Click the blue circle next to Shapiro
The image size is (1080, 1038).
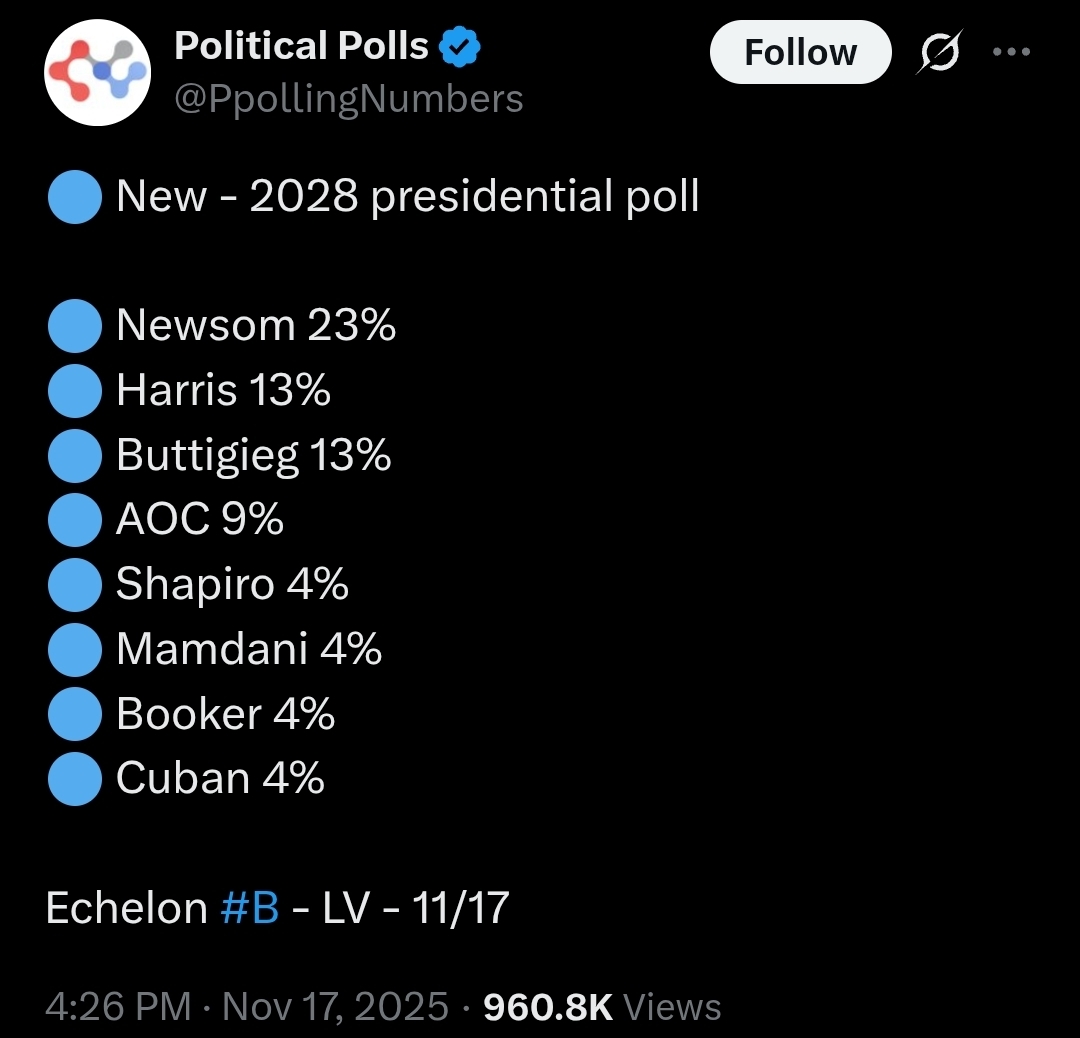[x=74, y=585]
